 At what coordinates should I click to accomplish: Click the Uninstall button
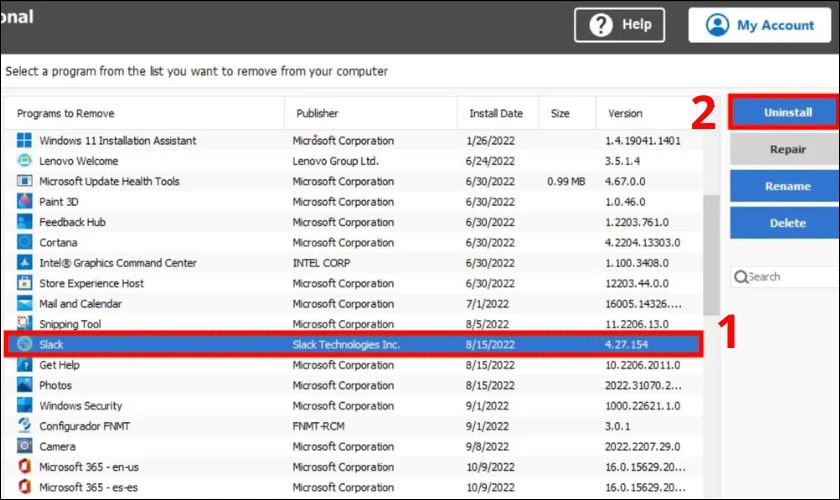(x=784, y=113)
